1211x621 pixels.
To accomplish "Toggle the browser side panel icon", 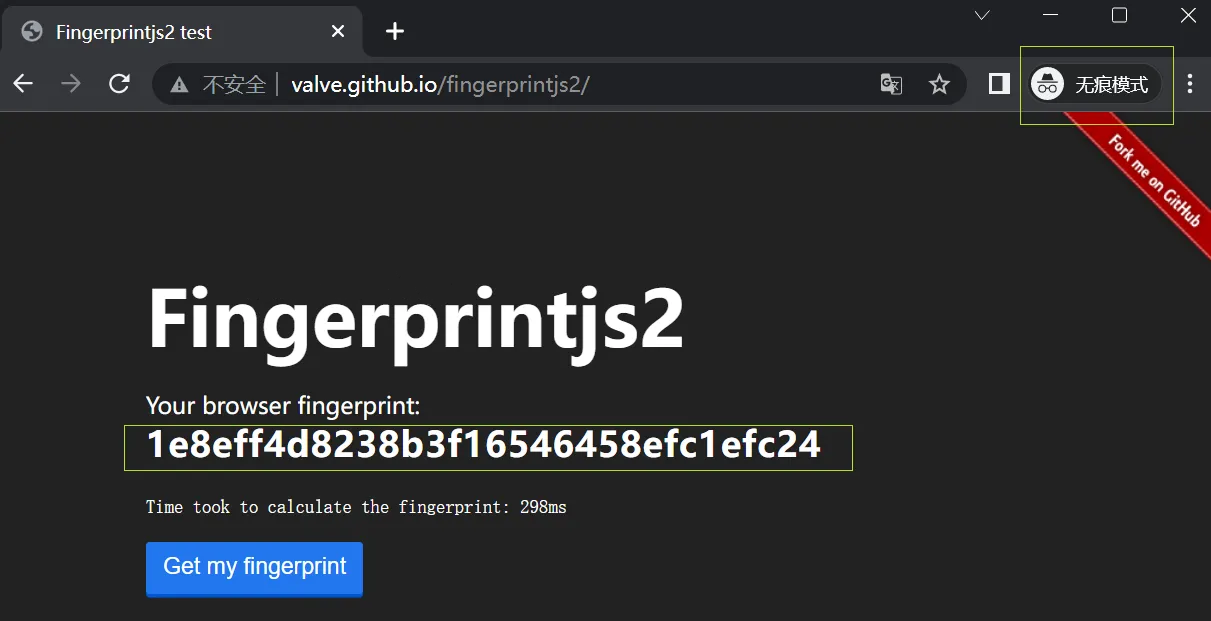I will 999,84.
